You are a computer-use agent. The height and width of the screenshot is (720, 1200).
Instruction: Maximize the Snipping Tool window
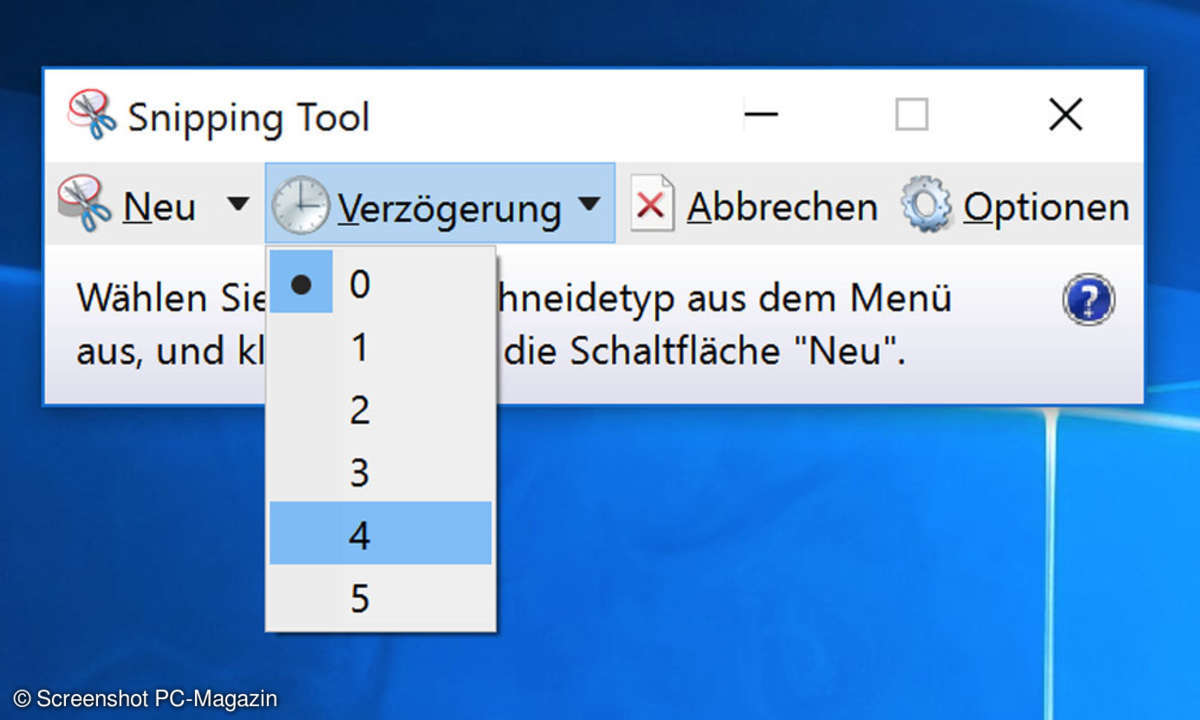[912, 115]
